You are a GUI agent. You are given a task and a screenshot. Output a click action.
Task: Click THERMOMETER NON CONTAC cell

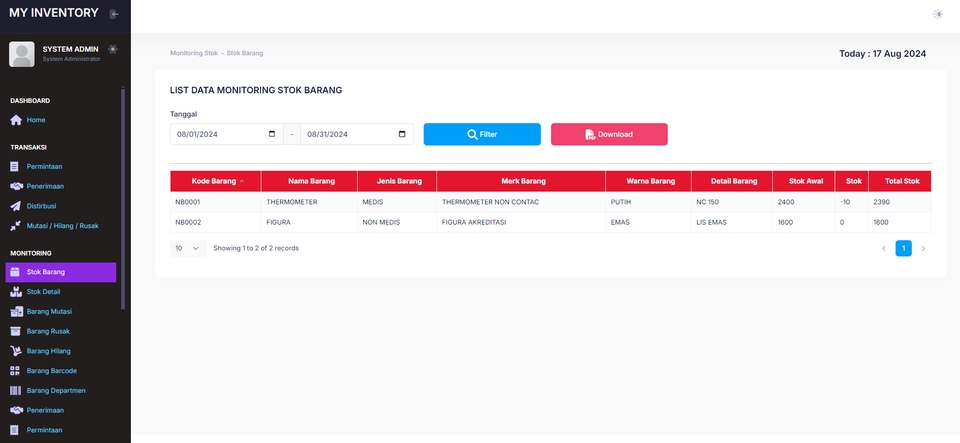click(x=521, y=202)
